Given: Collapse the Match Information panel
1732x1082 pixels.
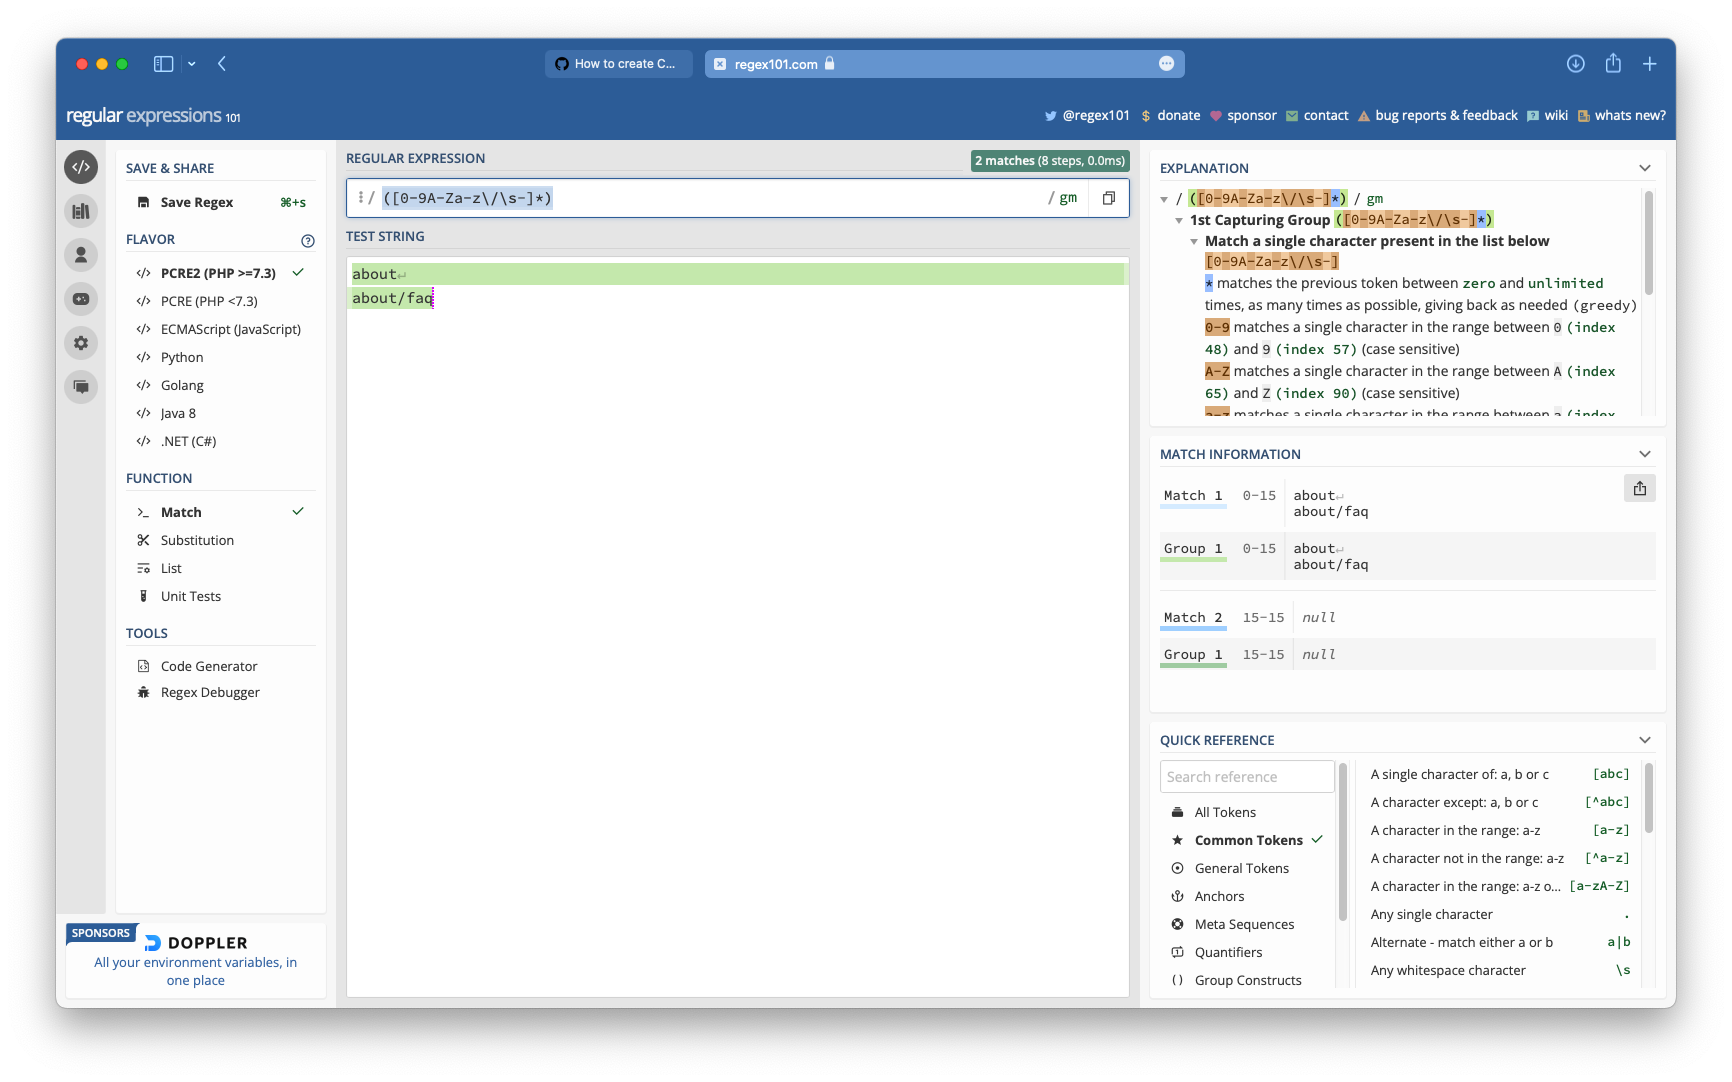Looking at the screenshot, I should pyautogui.click(x=1645, y=453).
